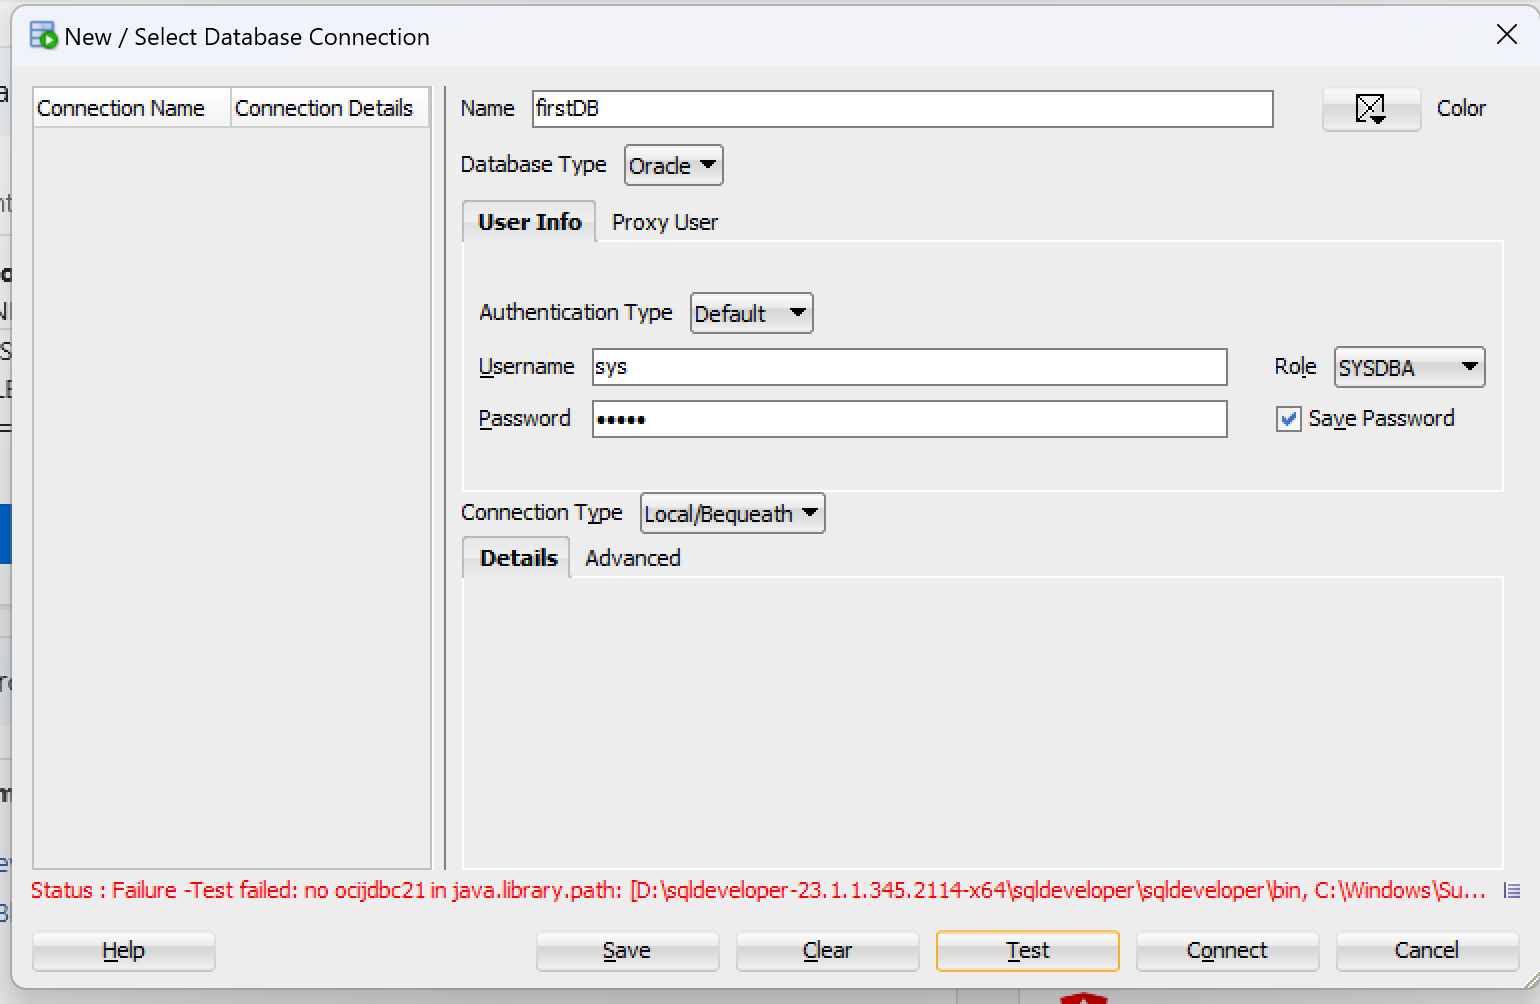The width and height of the screenshot is (1540, 1004).
Task: Switch to the Proxy User tab
Action: (664, 222)
